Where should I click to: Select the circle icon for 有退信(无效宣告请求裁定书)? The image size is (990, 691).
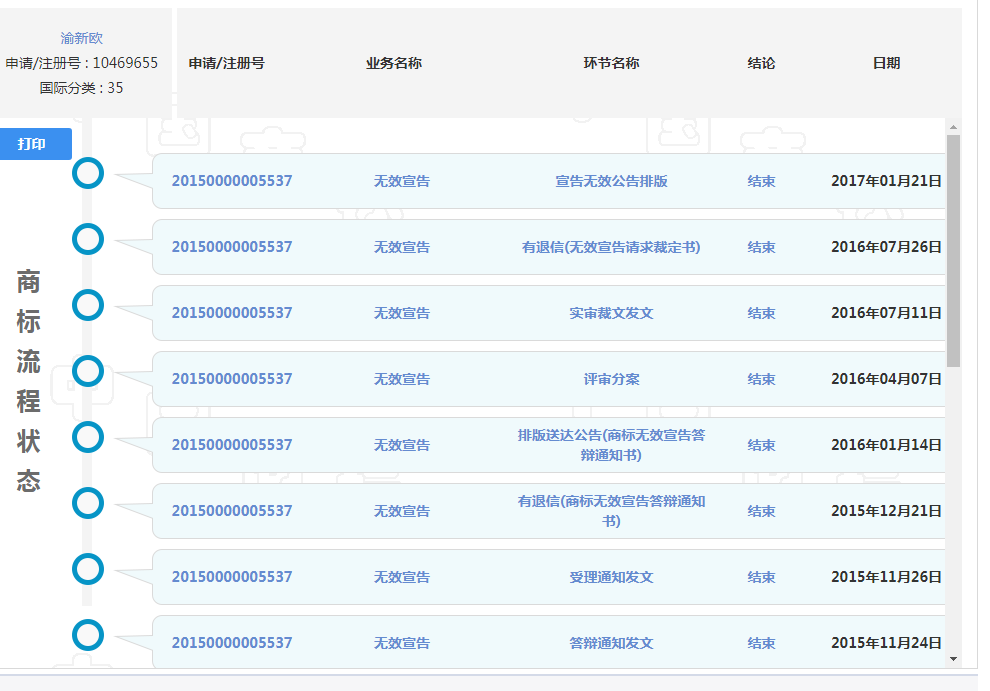[x=88, y=239]
